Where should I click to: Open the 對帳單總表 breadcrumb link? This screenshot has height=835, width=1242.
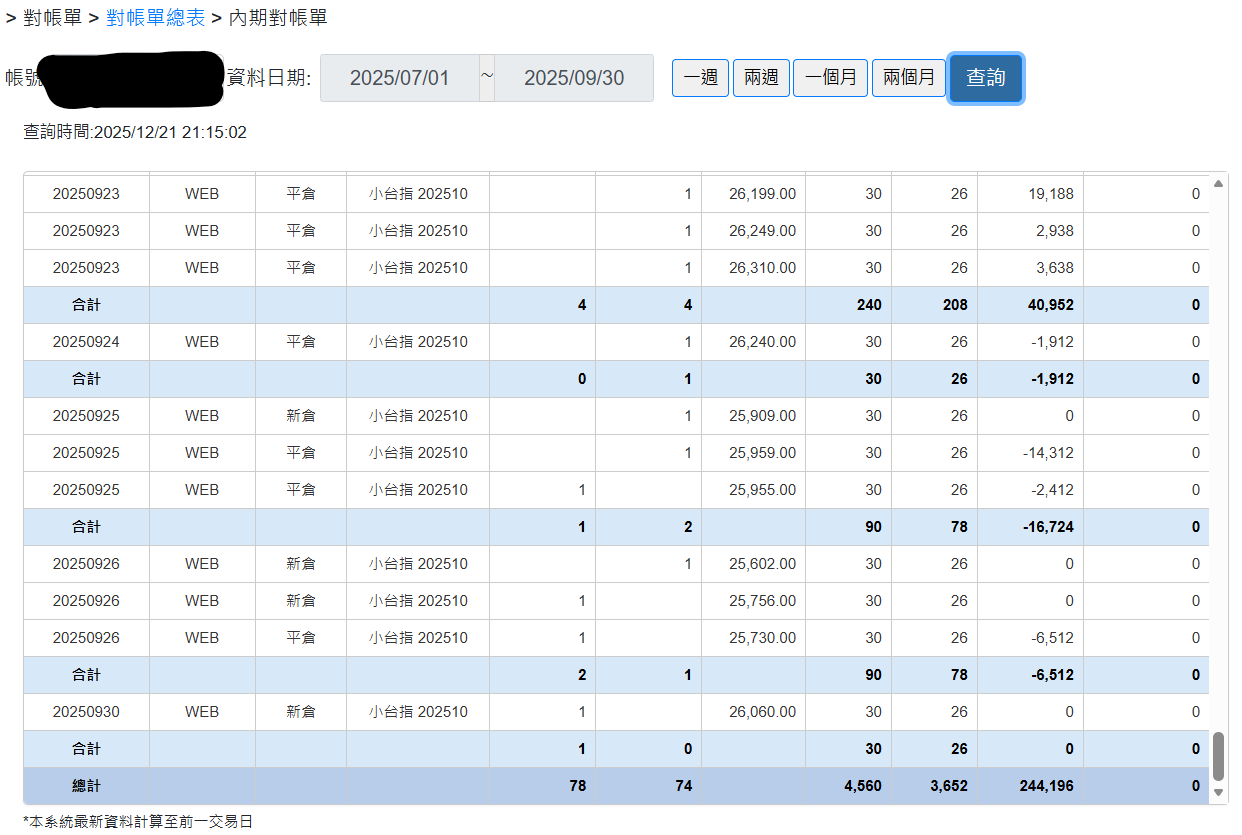point(156,17)
